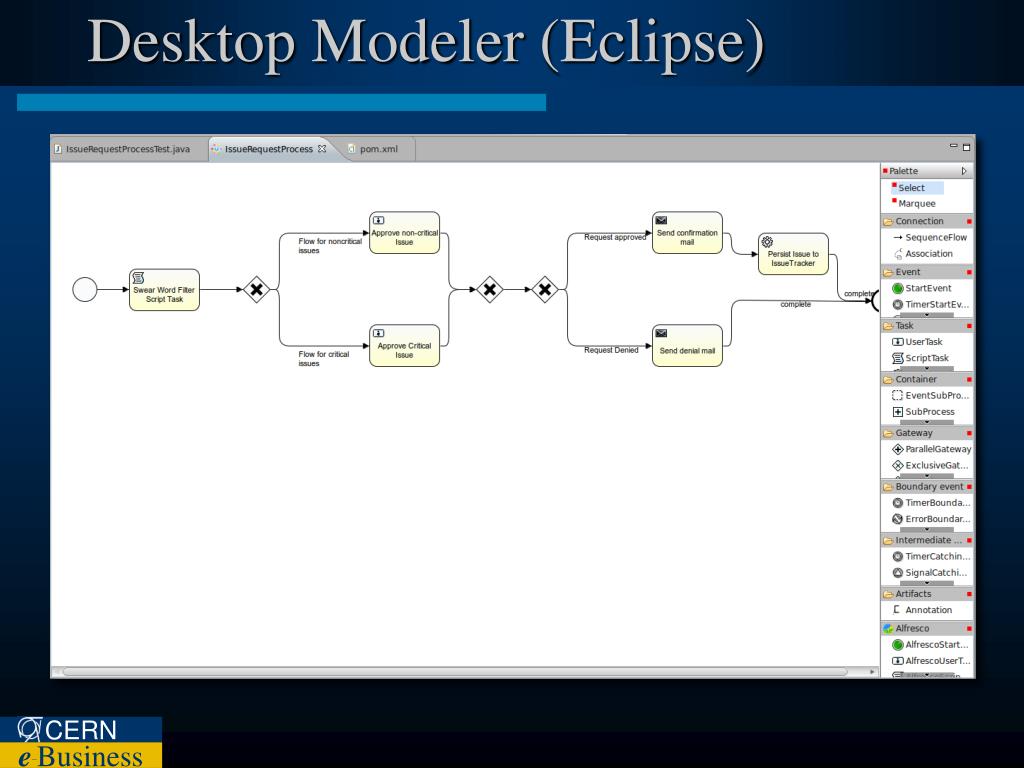The height and width of the screenshot is (768, 1024).
Task: Click 'Flow for noncritical issues' label
Action: [x=330, y=246]
